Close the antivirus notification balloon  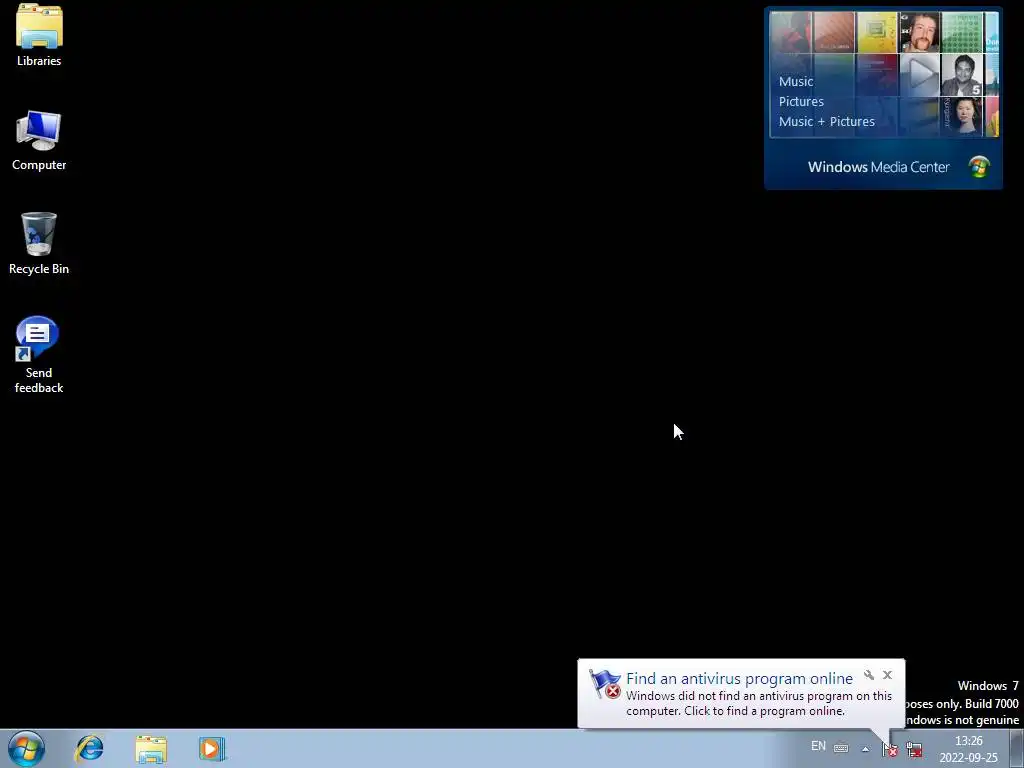pos(887,675)
